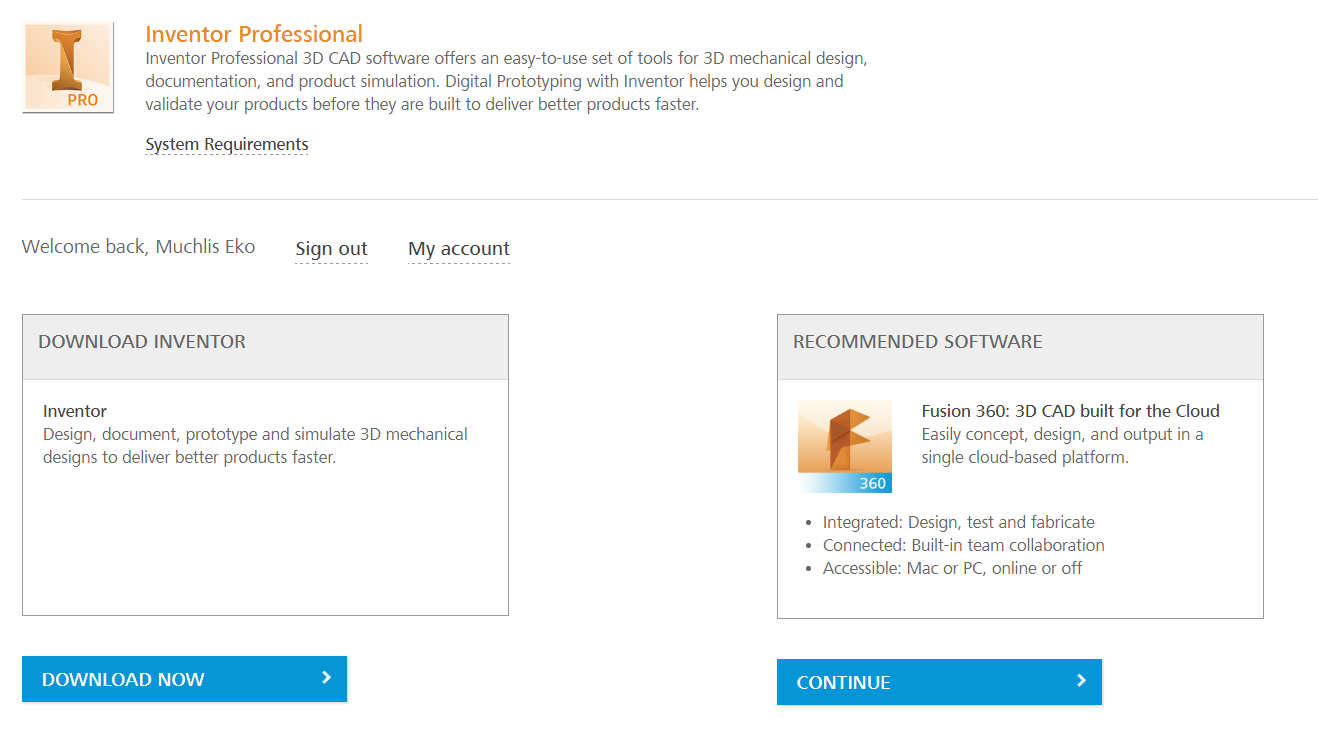Click the chevron arrow on DOWNLOAD NOW
1318x743 pixels.
coord(325,678)
